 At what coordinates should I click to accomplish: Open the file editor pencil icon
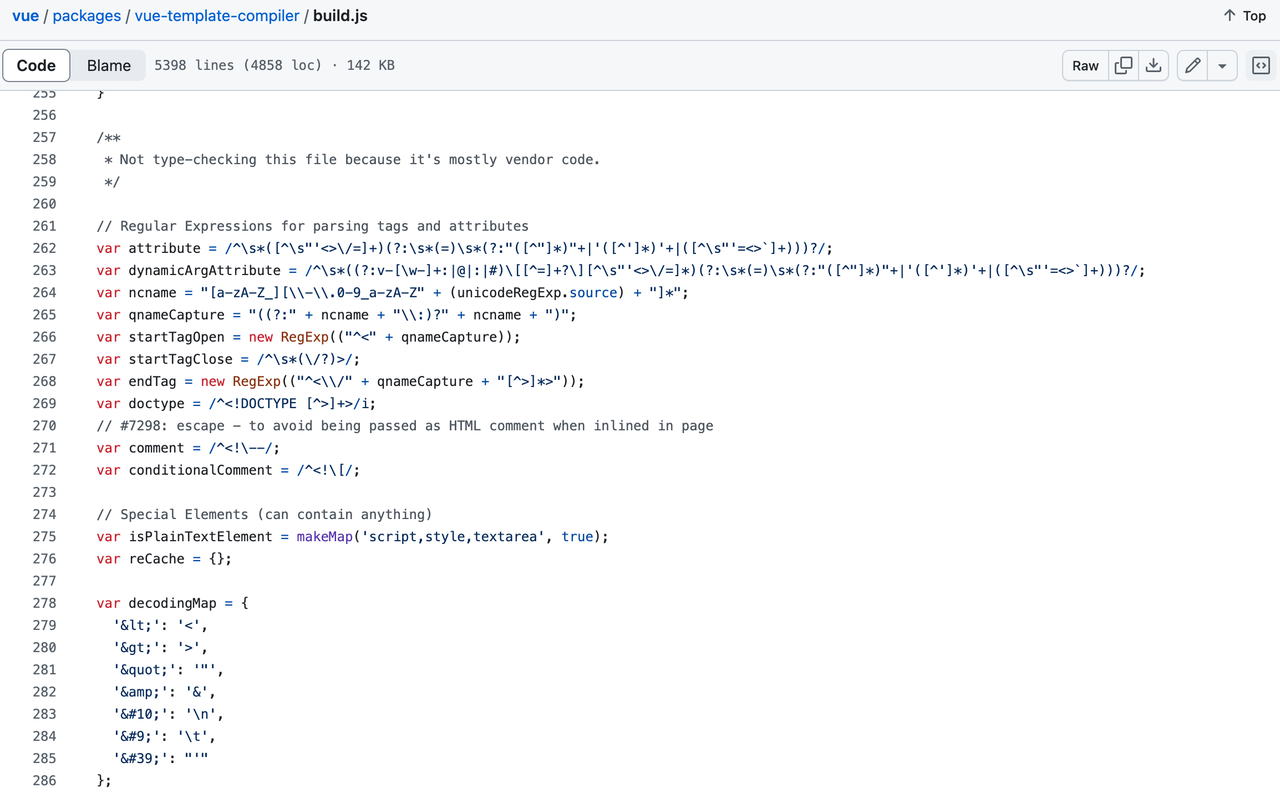tap(1192, 65)
